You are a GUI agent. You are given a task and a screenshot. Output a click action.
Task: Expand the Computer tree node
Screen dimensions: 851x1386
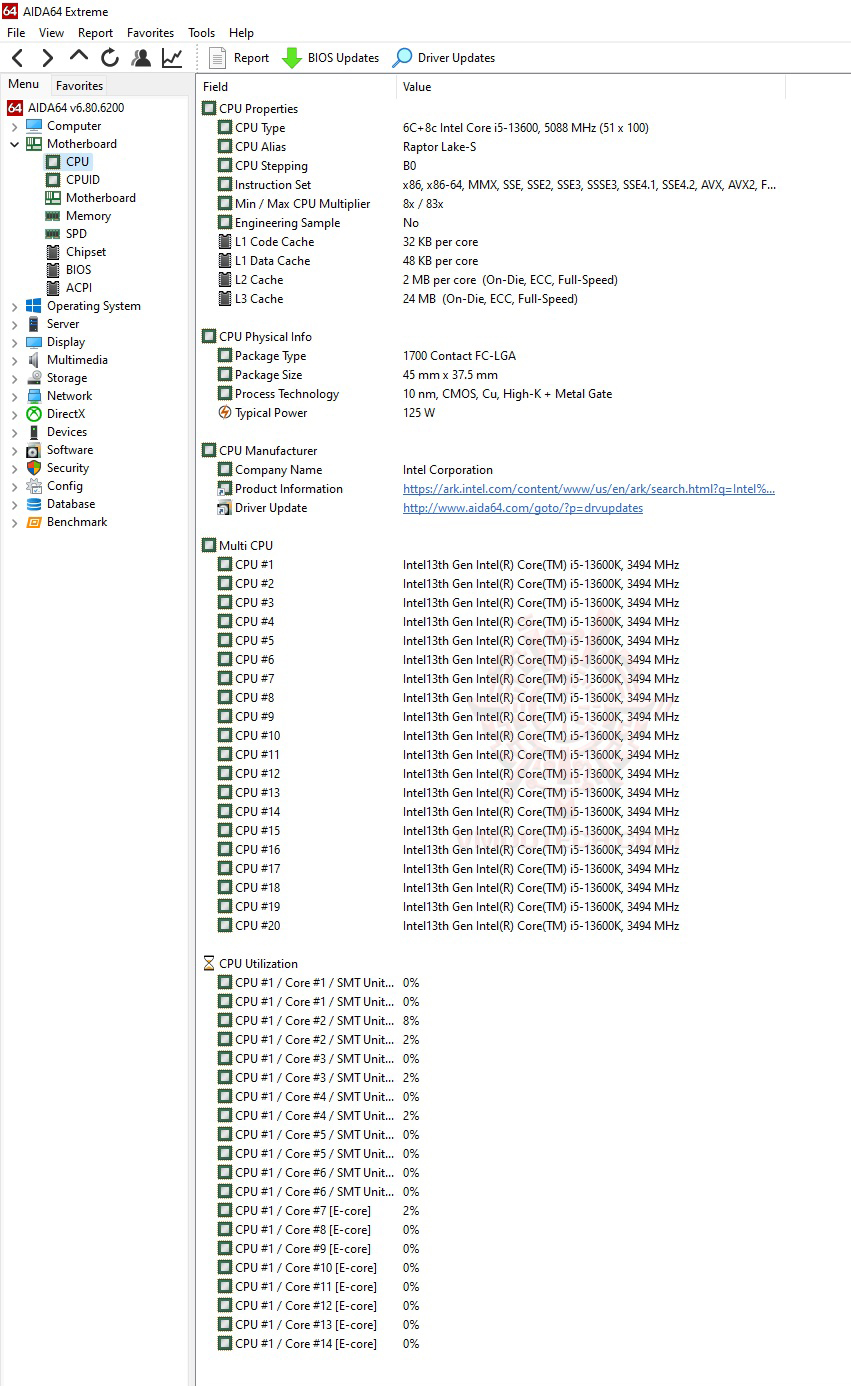pyautogui.click(x=14, y=126)
